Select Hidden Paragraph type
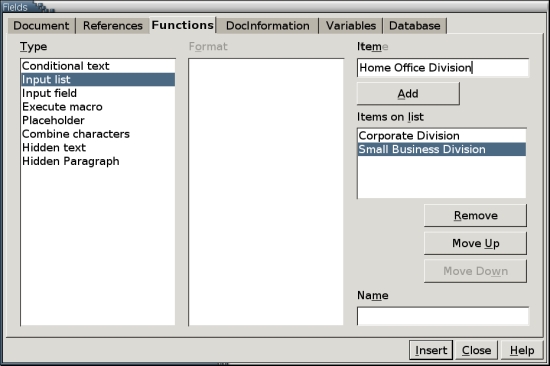This screenshot has width=550, height=366. (x=98, y=161)
